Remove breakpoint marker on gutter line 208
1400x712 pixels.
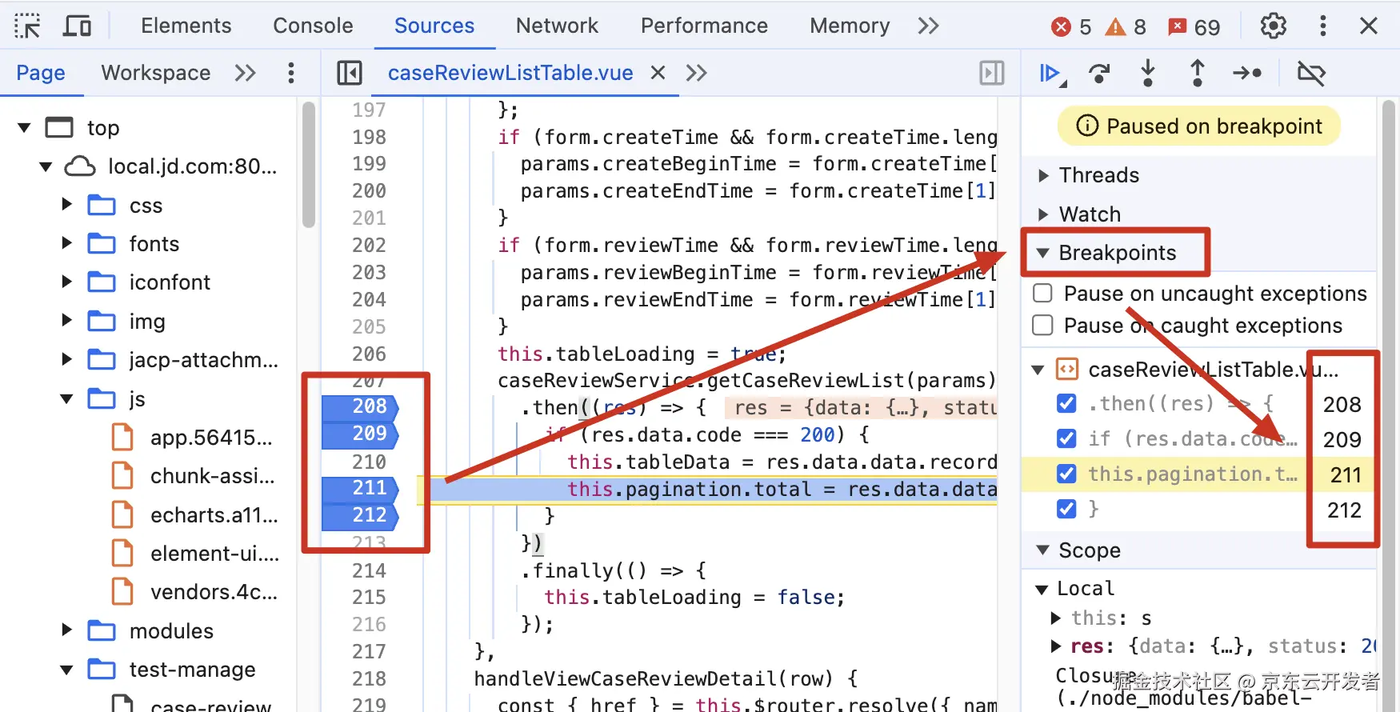pos(360,407)
